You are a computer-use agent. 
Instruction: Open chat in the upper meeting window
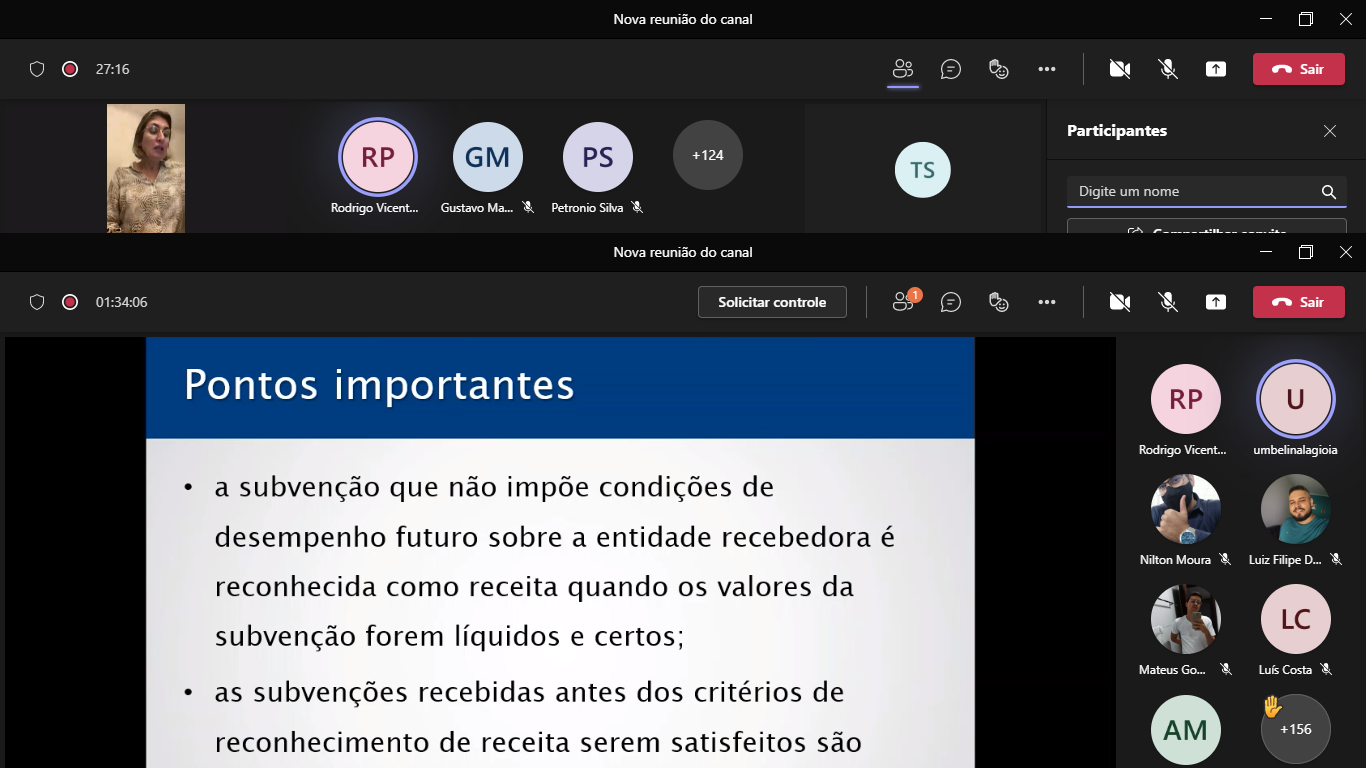(951, 69)
